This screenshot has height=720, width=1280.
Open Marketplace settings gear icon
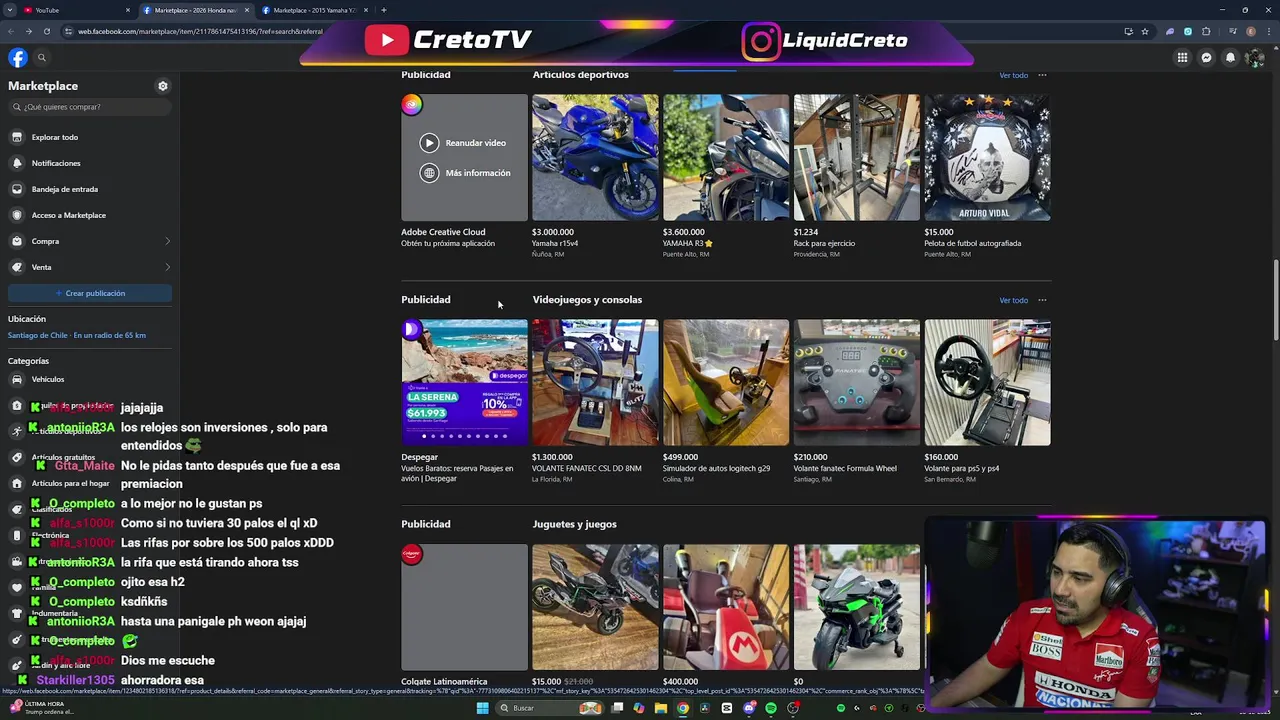[163, 86]
